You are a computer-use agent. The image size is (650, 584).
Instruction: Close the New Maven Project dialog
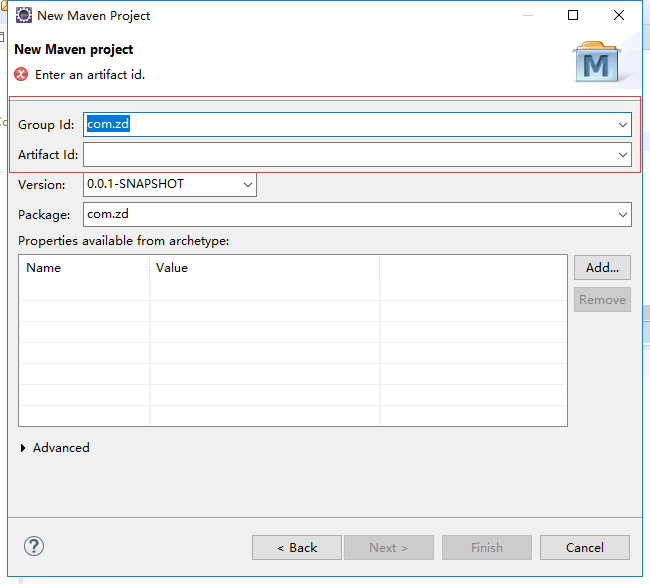(x=619, y=15)
